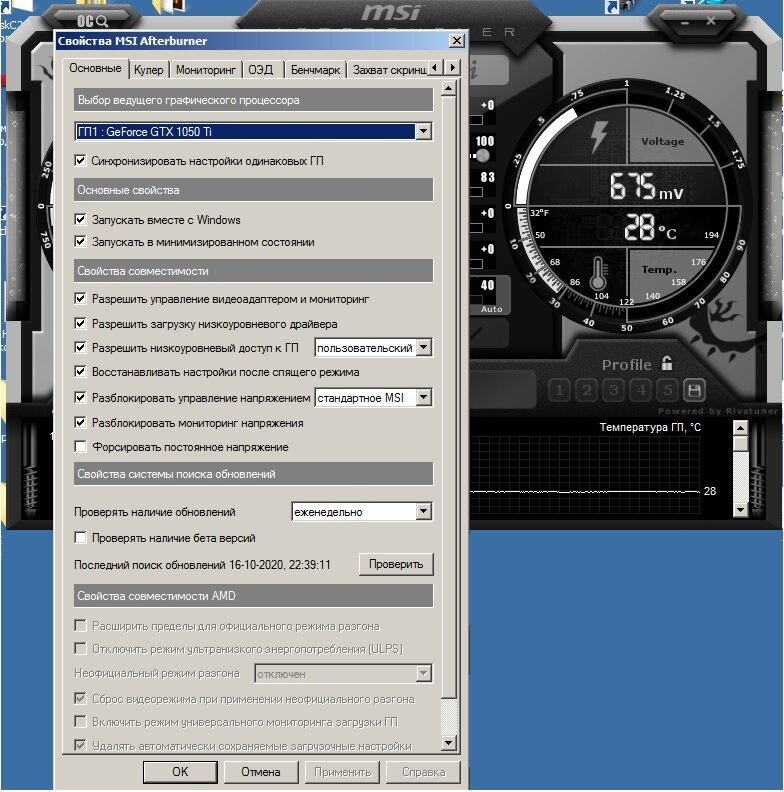Click the Проверить updates button

click(396, 564)
